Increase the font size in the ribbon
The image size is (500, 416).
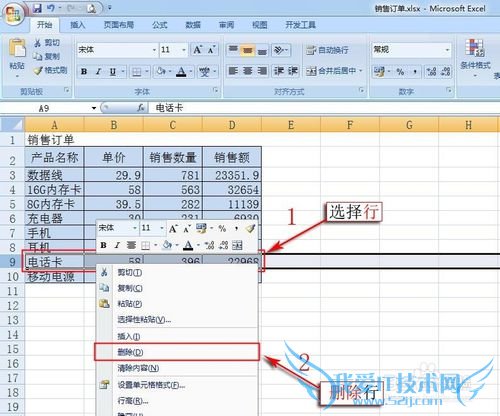click(x=197, y=50)
